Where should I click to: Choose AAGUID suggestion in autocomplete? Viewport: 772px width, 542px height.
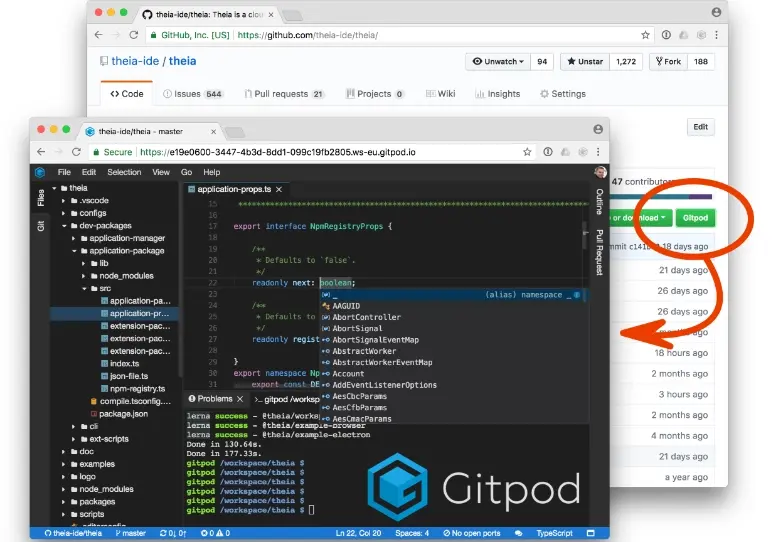[x=346, y=306]
